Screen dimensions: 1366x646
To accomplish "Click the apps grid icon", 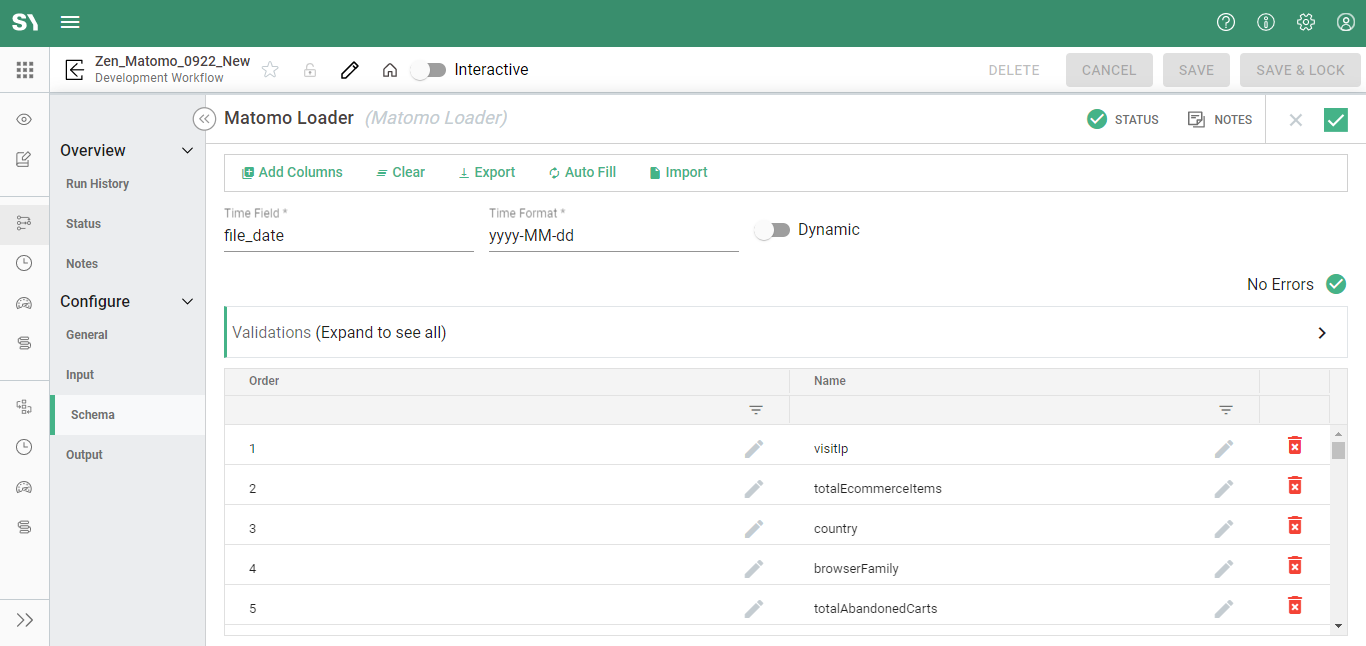I will 25,70.
